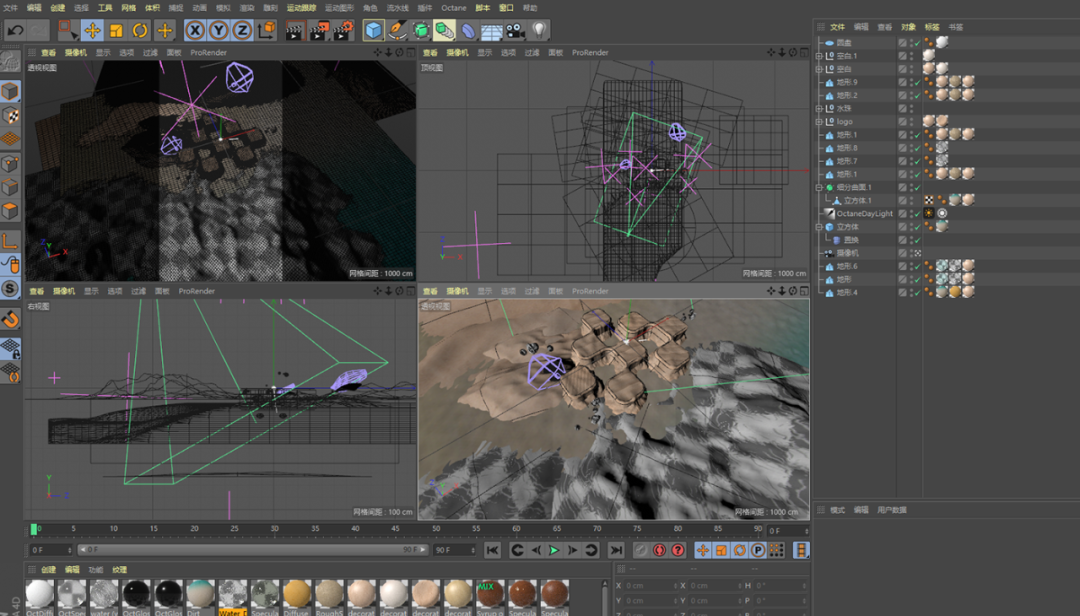Viewport: 1080px width, 616px height.
Task: Select the OctaneDayLight object
Action: [x=864, y=214]
